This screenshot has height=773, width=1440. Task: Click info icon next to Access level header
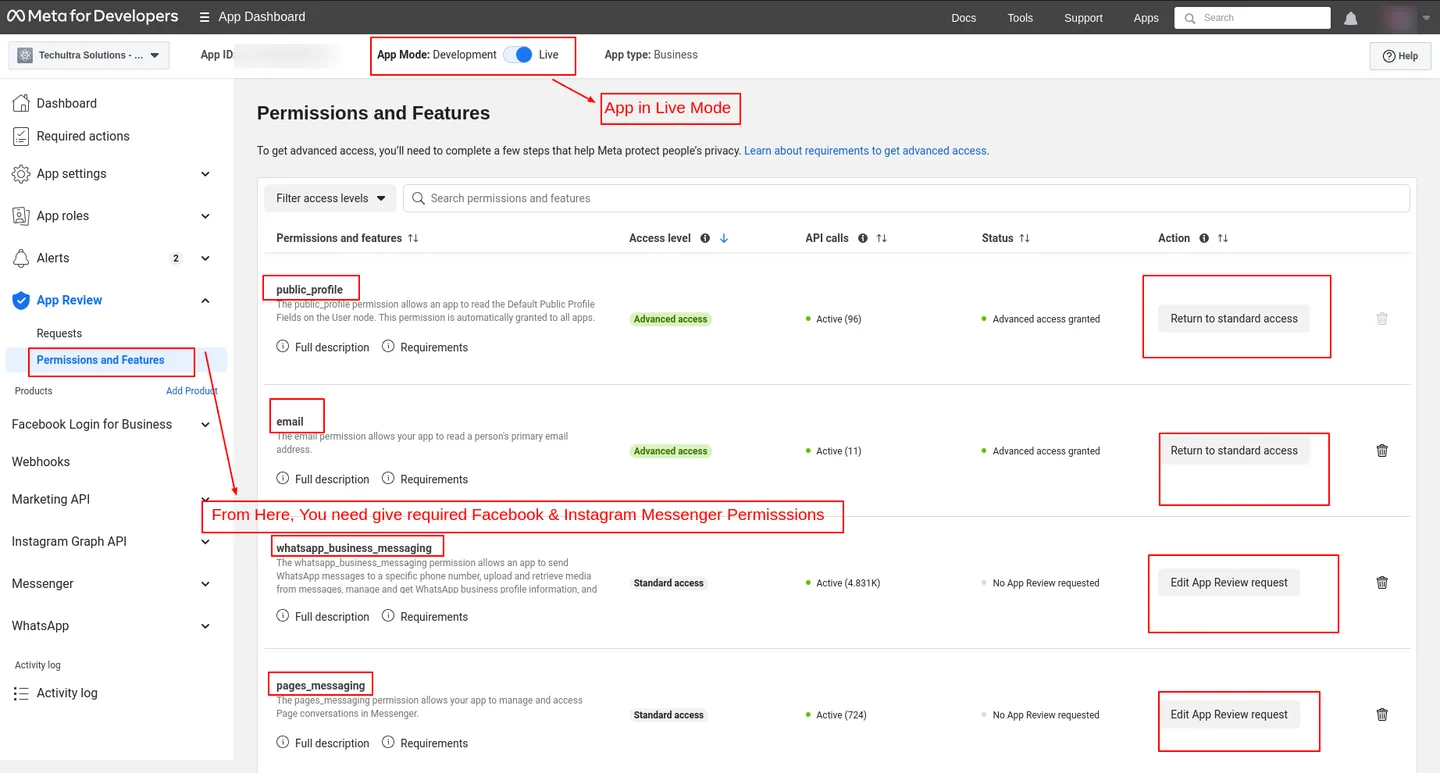(705, 238)
